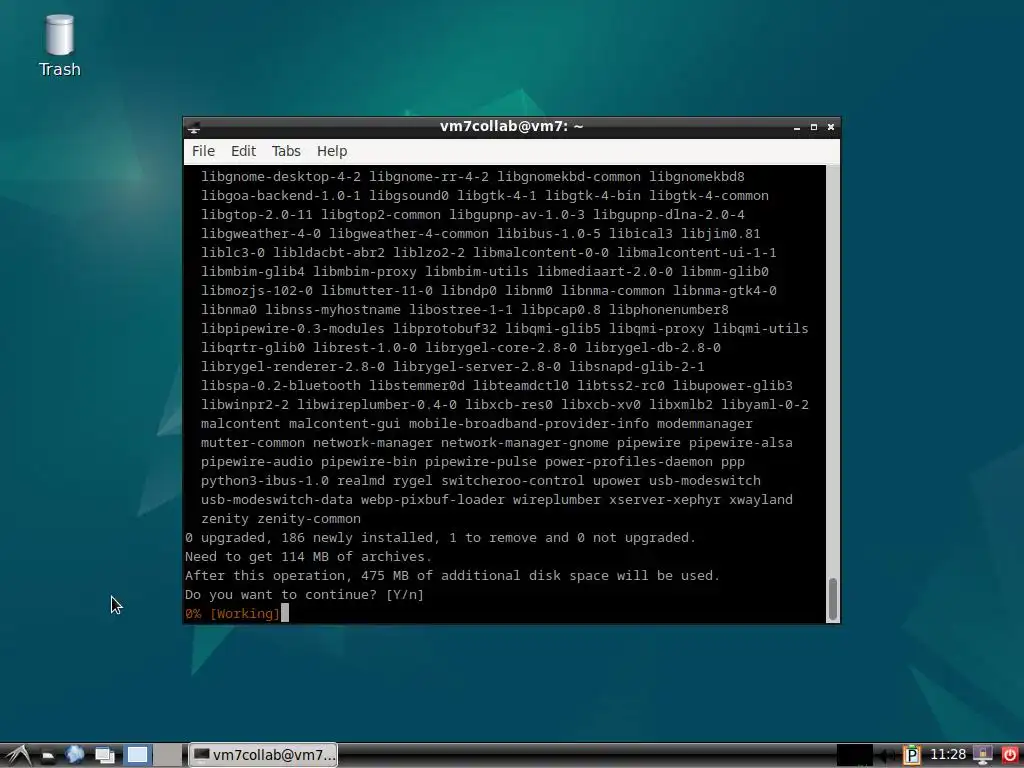Viewport: 1024px width, 768px height.
Task: Click the CPU usage monitor in tray
Action: 855,755
